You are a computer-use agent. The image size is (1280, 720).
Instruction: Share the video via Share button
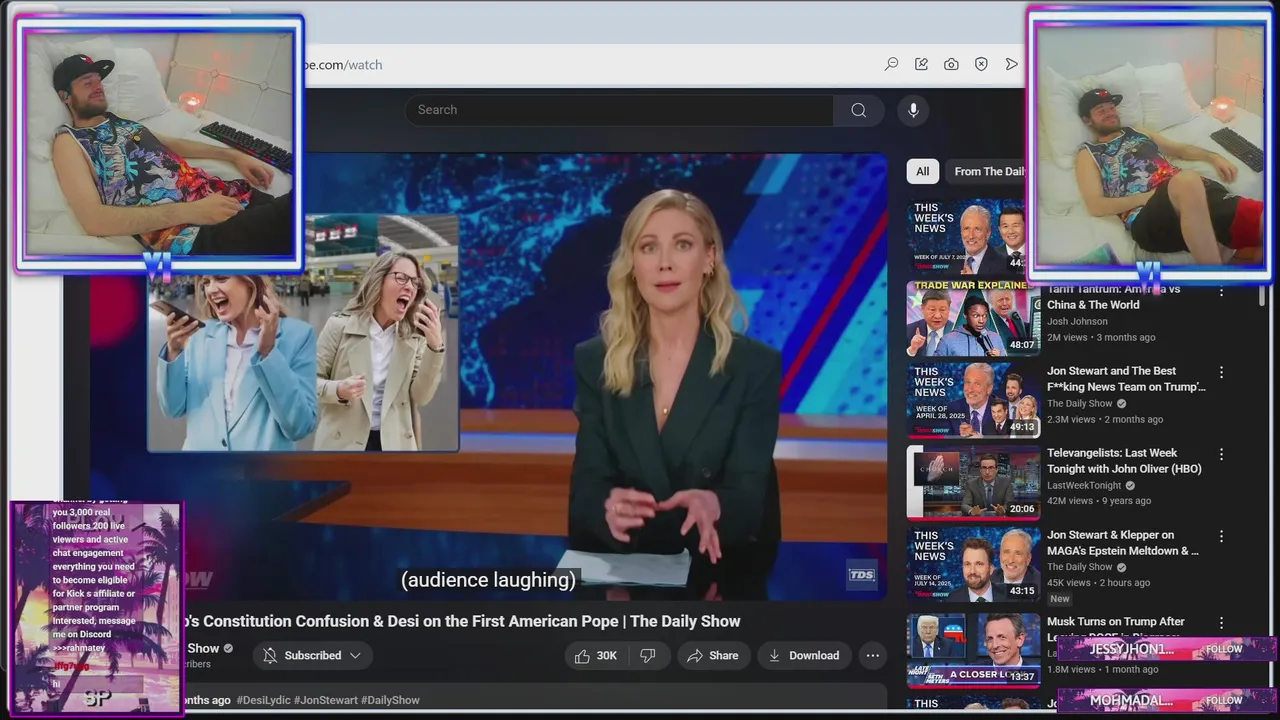click(x=713, y=656)
